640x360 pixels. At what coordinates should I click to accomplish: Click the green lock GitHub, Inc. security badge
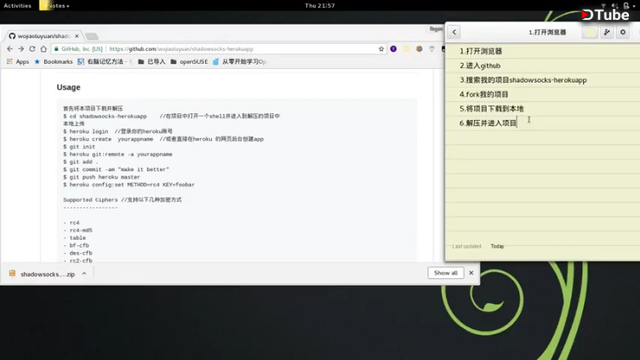pyautogui.click(x=78, y=49)
